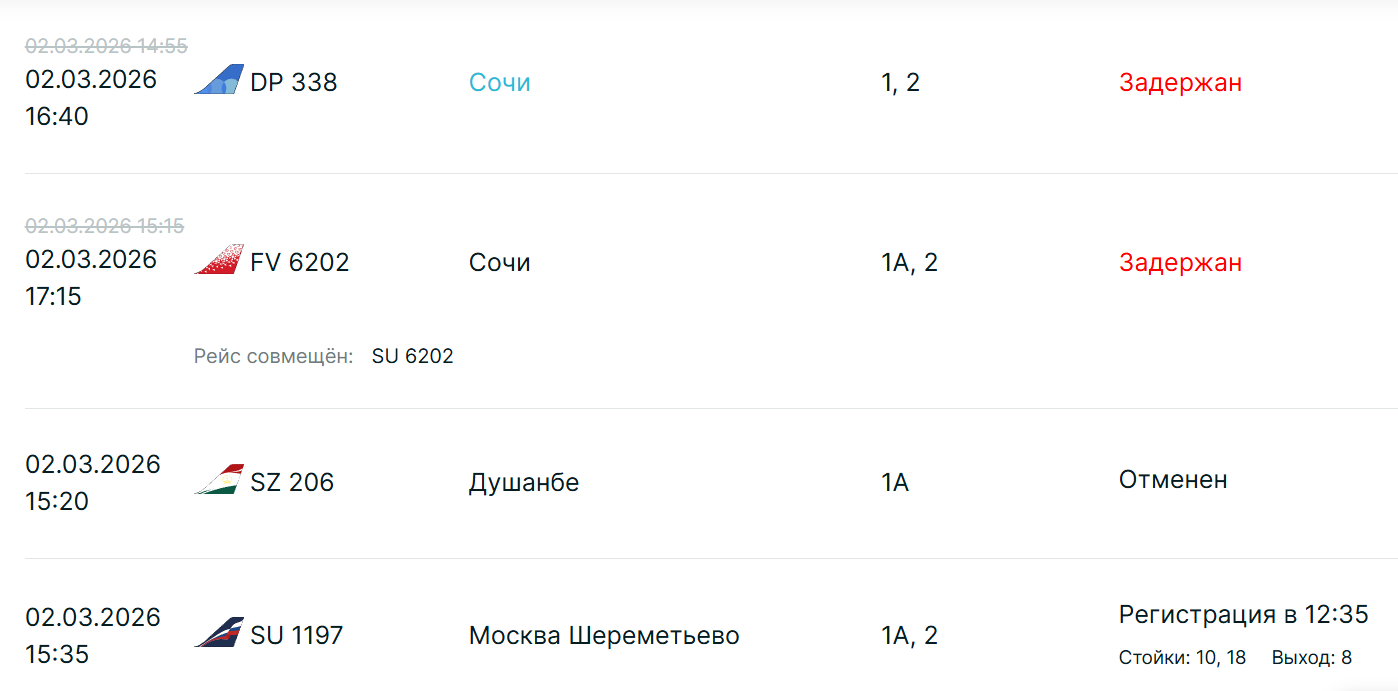Select flight number DP 338
This screenshot has width=1398, height=691.
click(293, 82)
